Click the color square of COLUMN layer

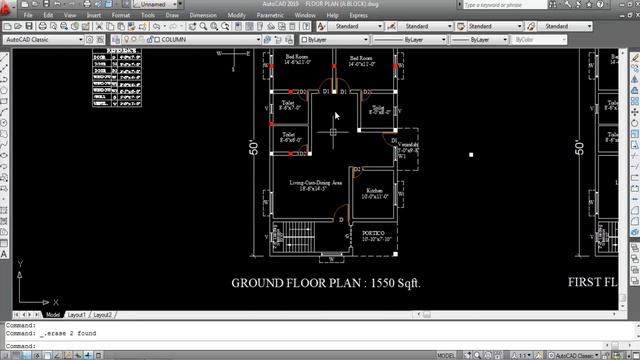click(x=157, y=40)
